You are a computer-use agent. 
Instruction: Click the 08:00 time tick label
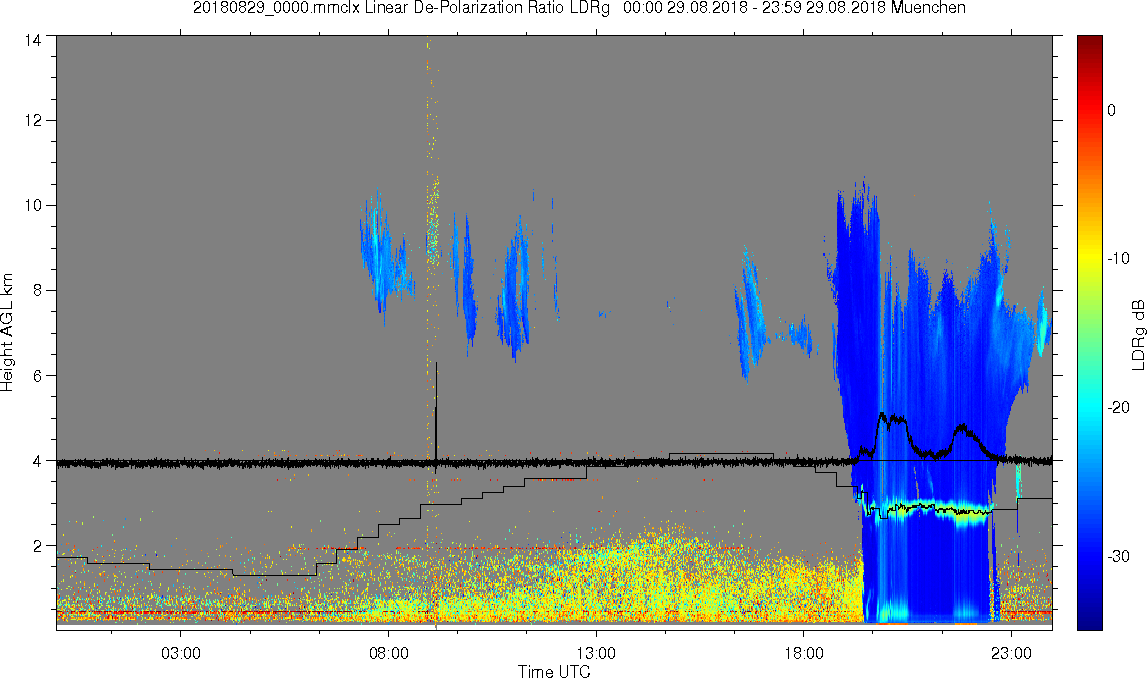[x=388, y=653]
